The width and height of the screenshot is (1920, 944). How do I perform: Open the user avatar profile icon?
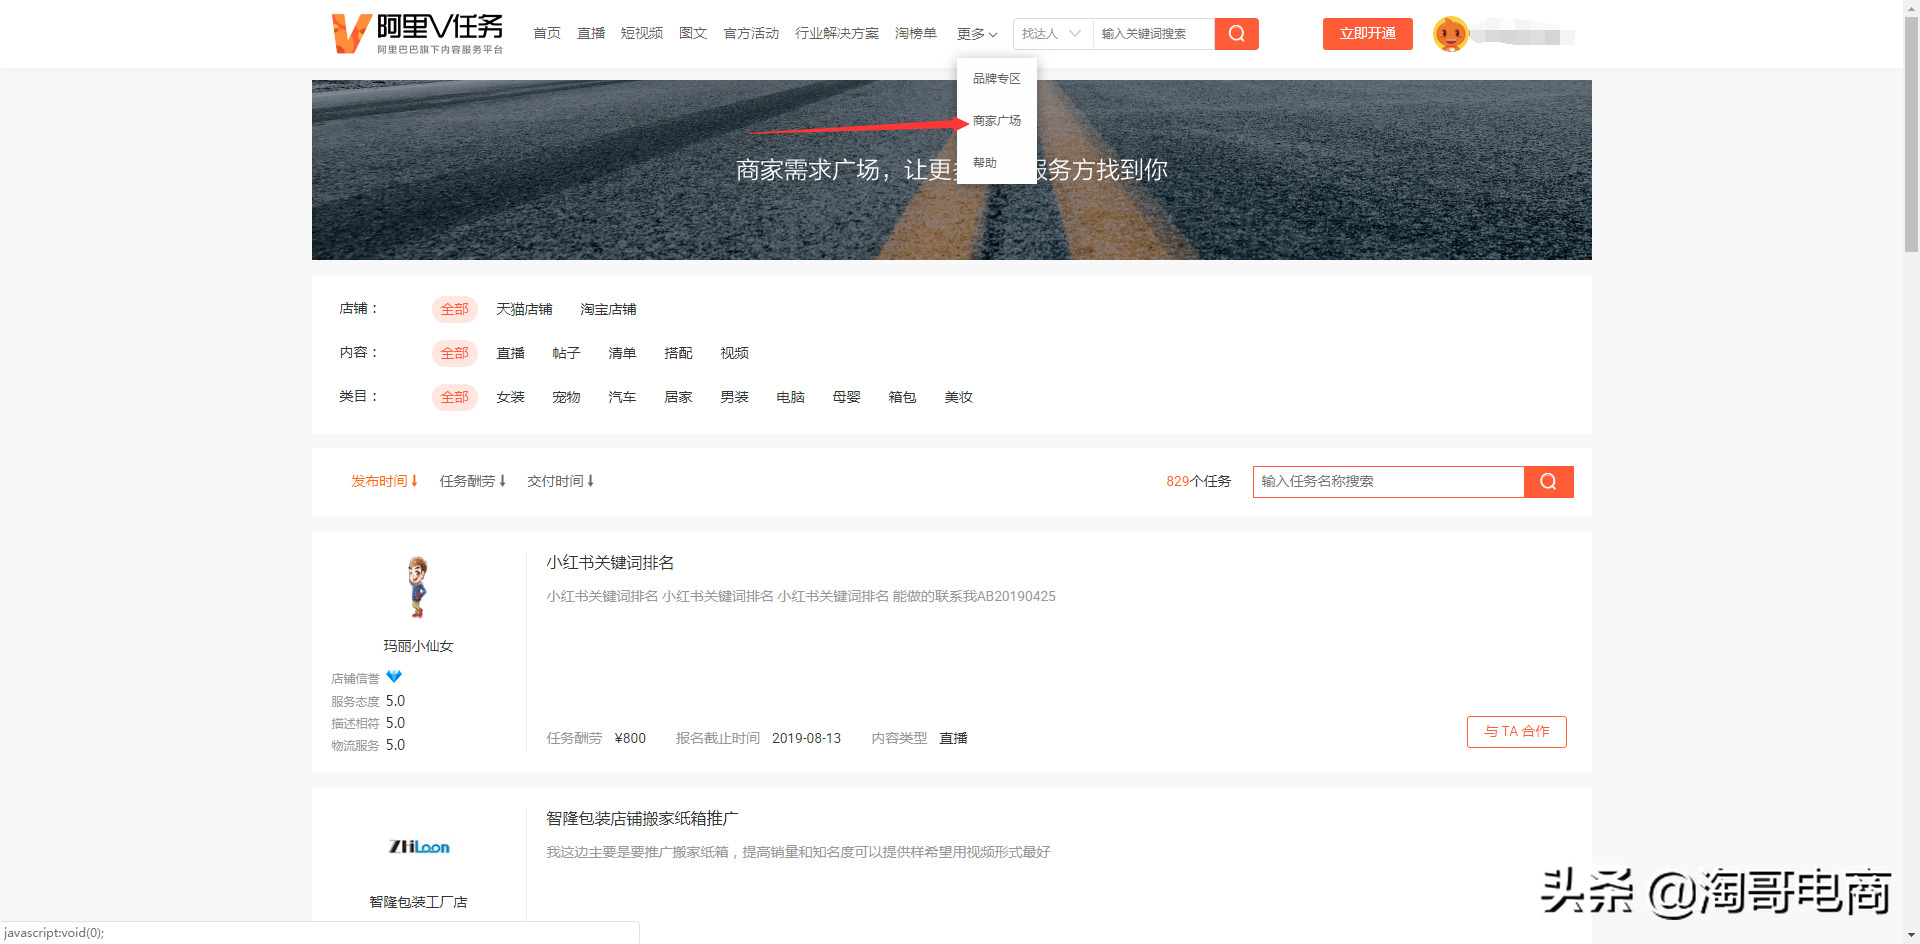click(x=1450, y=35)
